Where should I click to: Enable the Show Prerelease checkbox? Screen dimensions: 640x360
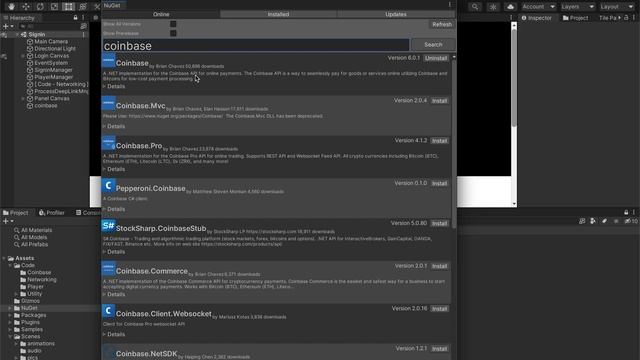pyautogui.click(x=173, y=33)
